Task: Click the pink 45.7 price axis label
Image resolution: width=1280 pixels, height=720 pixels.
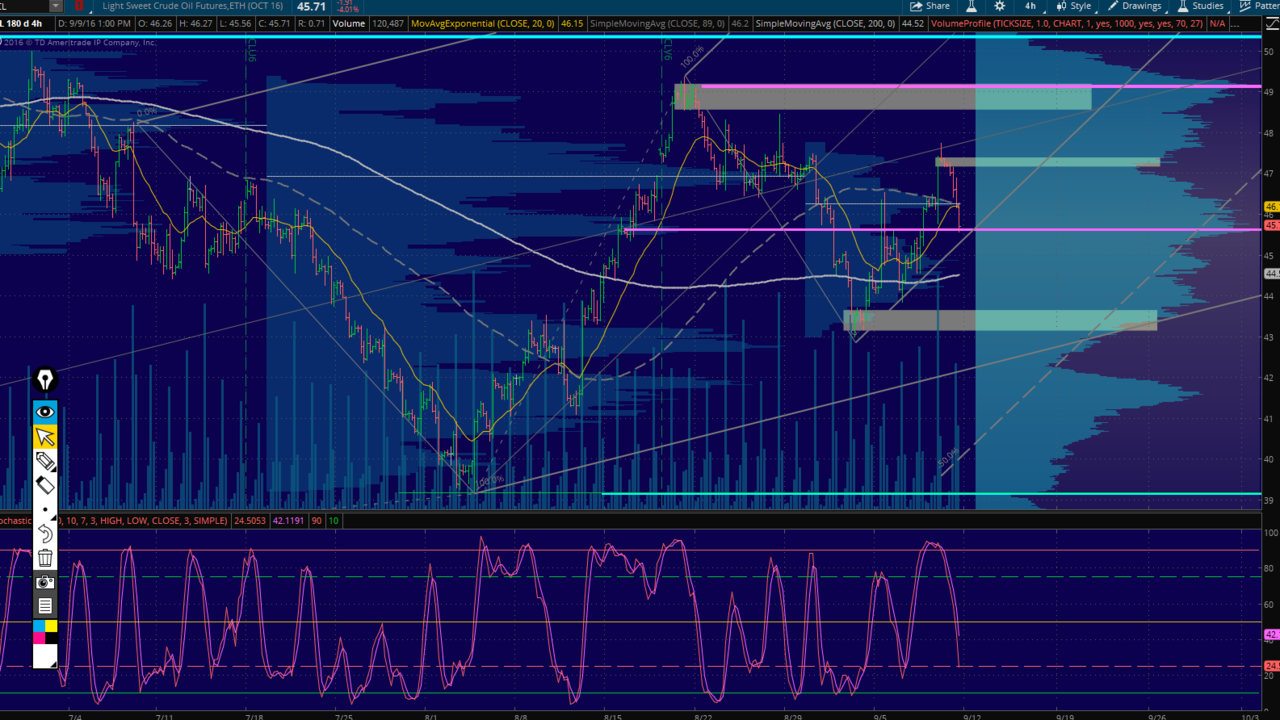Action: (x=1271, y=226)
